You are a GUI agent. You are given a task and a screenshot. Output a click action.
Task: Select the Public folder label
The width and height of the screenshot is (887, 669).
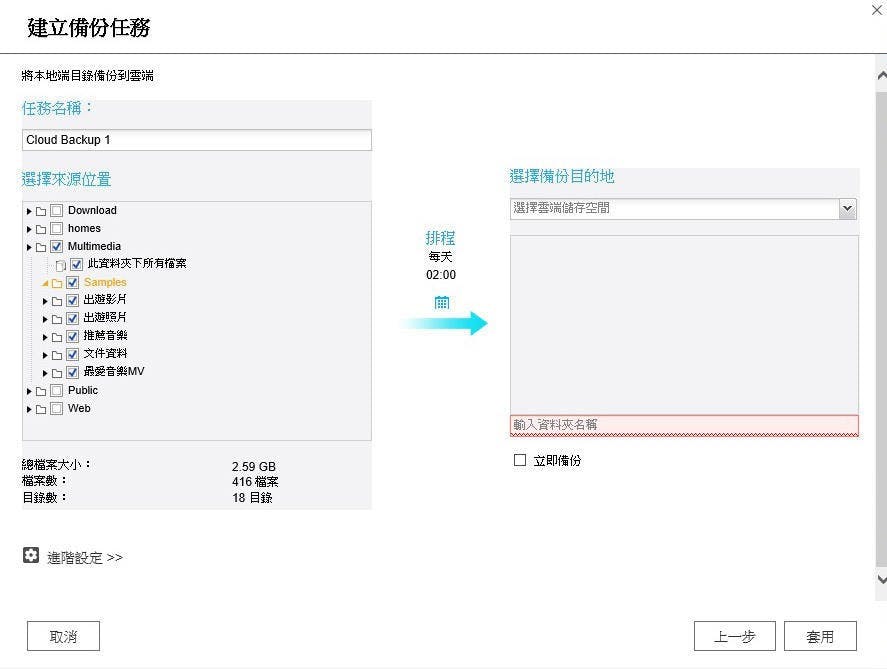tap(83, 390)
